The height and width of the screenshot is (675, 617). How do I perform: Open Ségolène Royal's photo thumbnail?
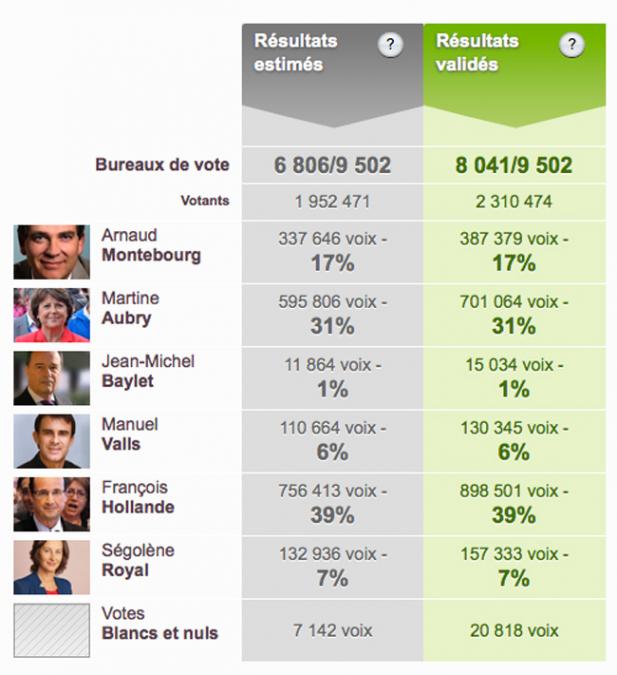(52, 567)
